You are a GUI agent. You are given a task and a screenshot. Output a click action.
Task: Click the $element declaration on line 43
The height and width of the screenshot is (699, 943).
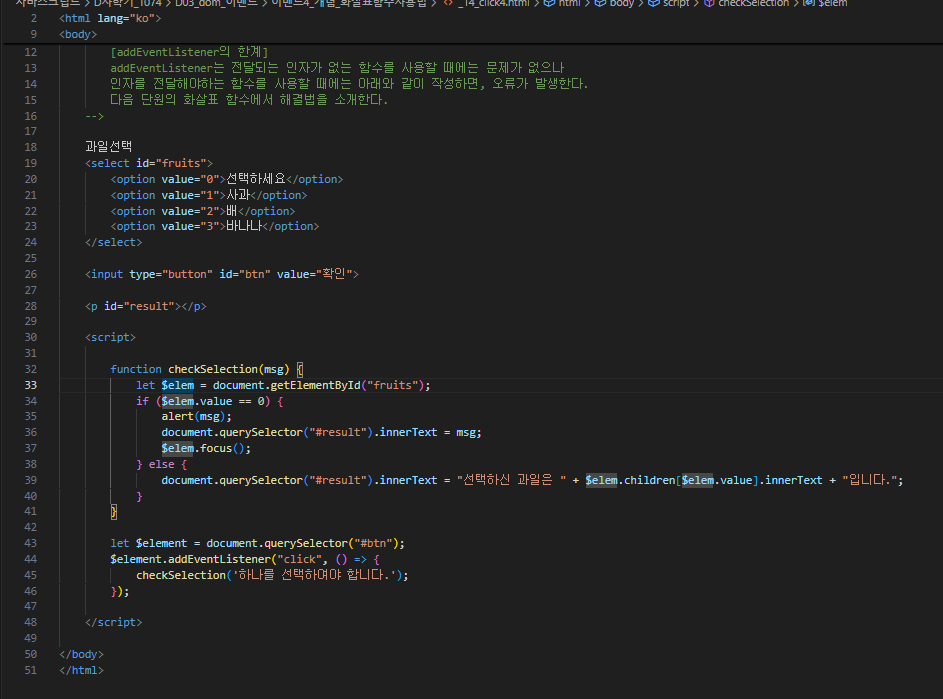(161, 543)
